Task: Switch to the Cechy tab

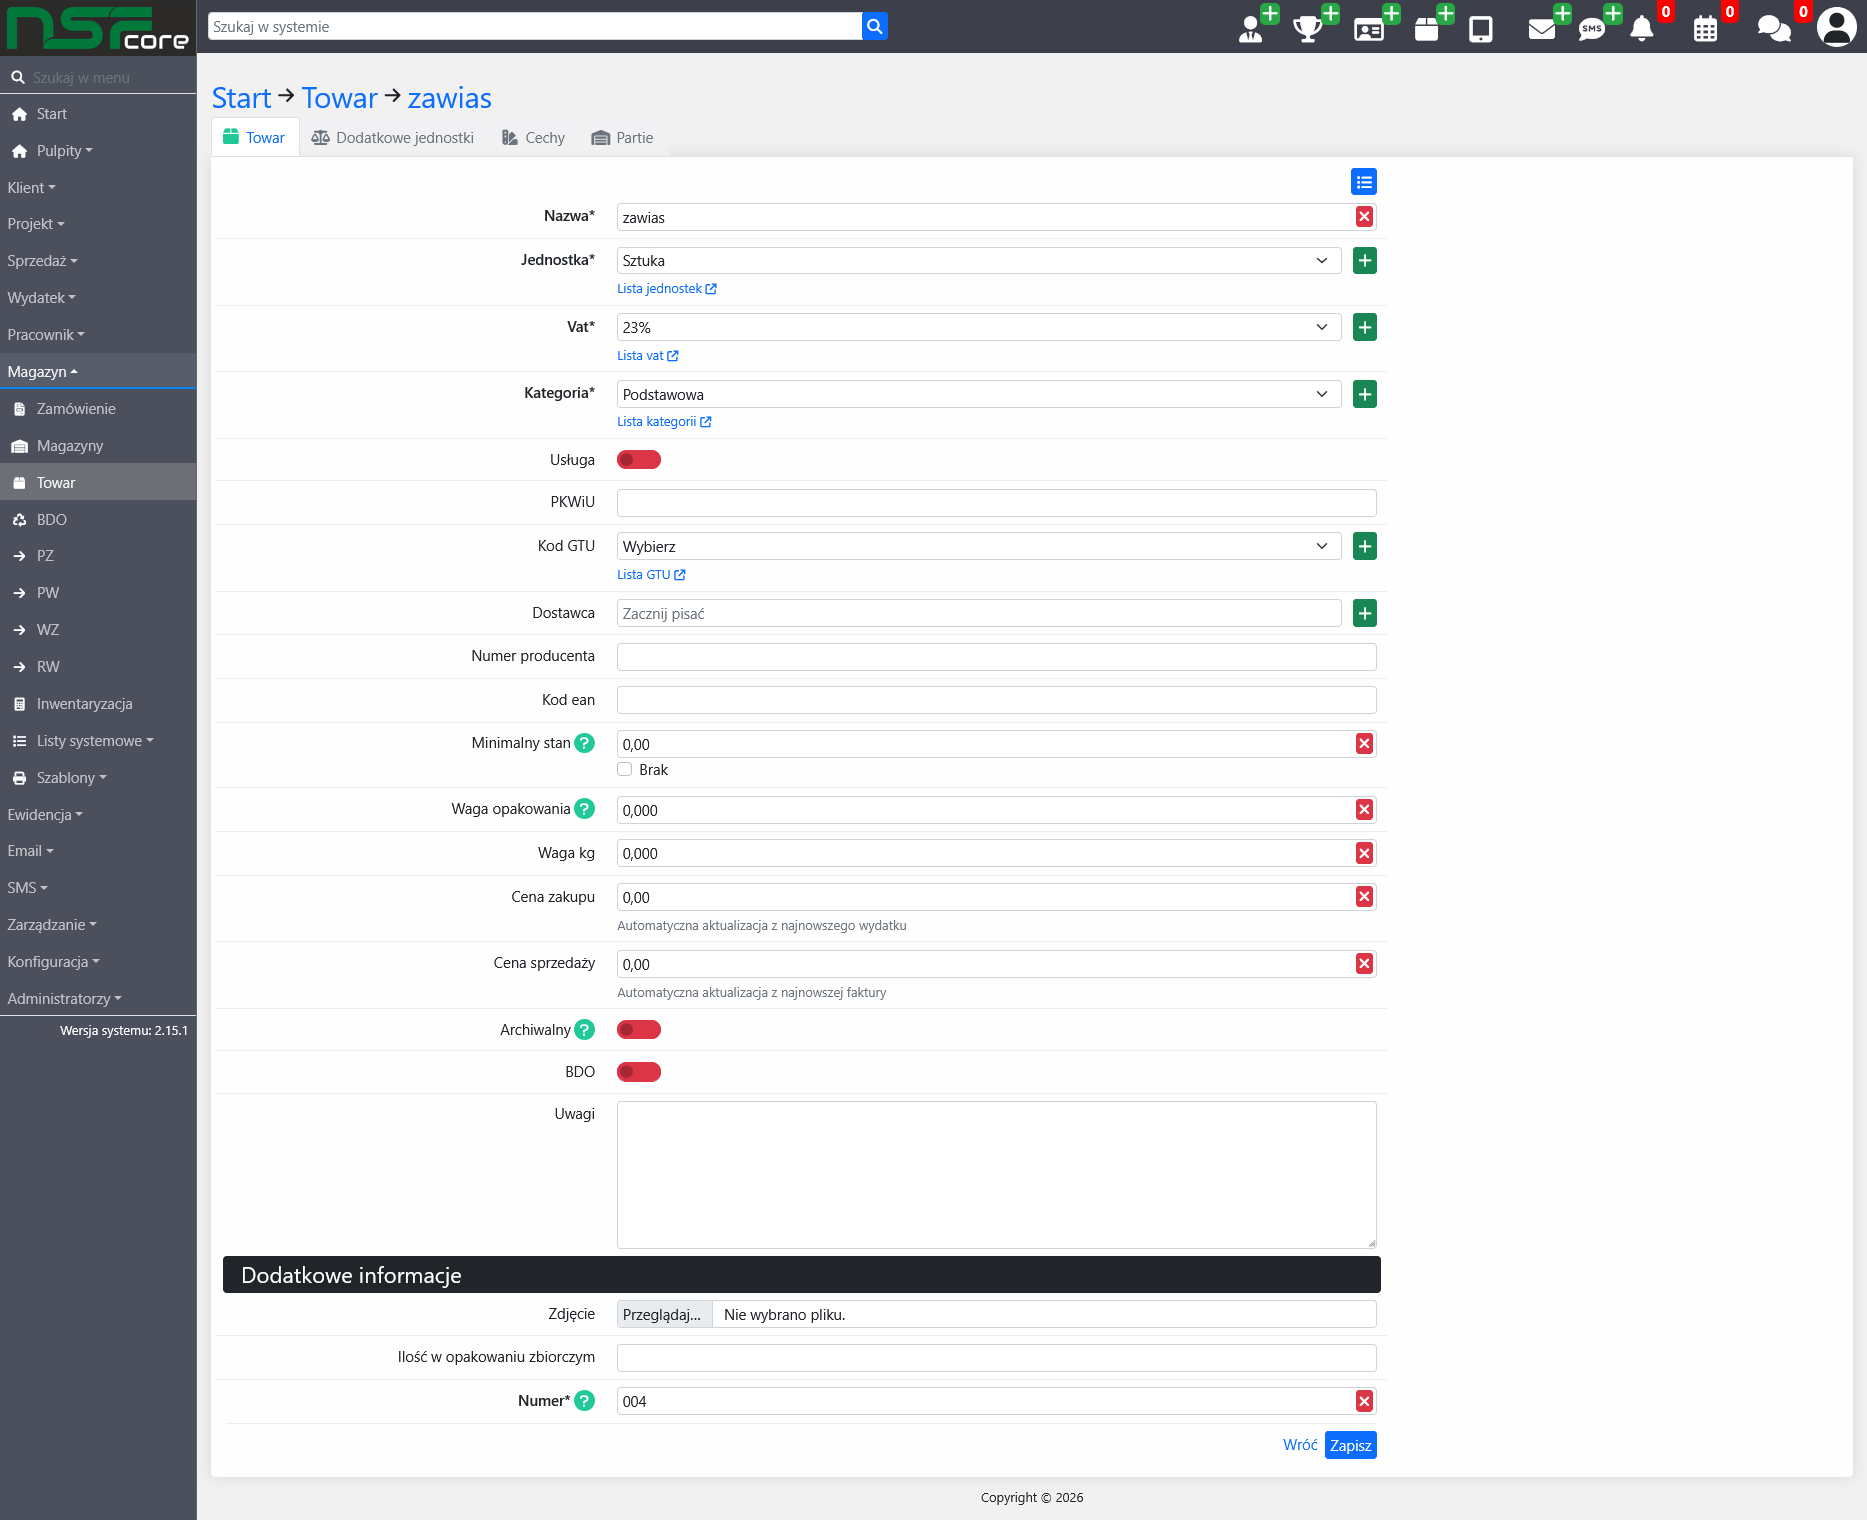Action: [534, 138]
